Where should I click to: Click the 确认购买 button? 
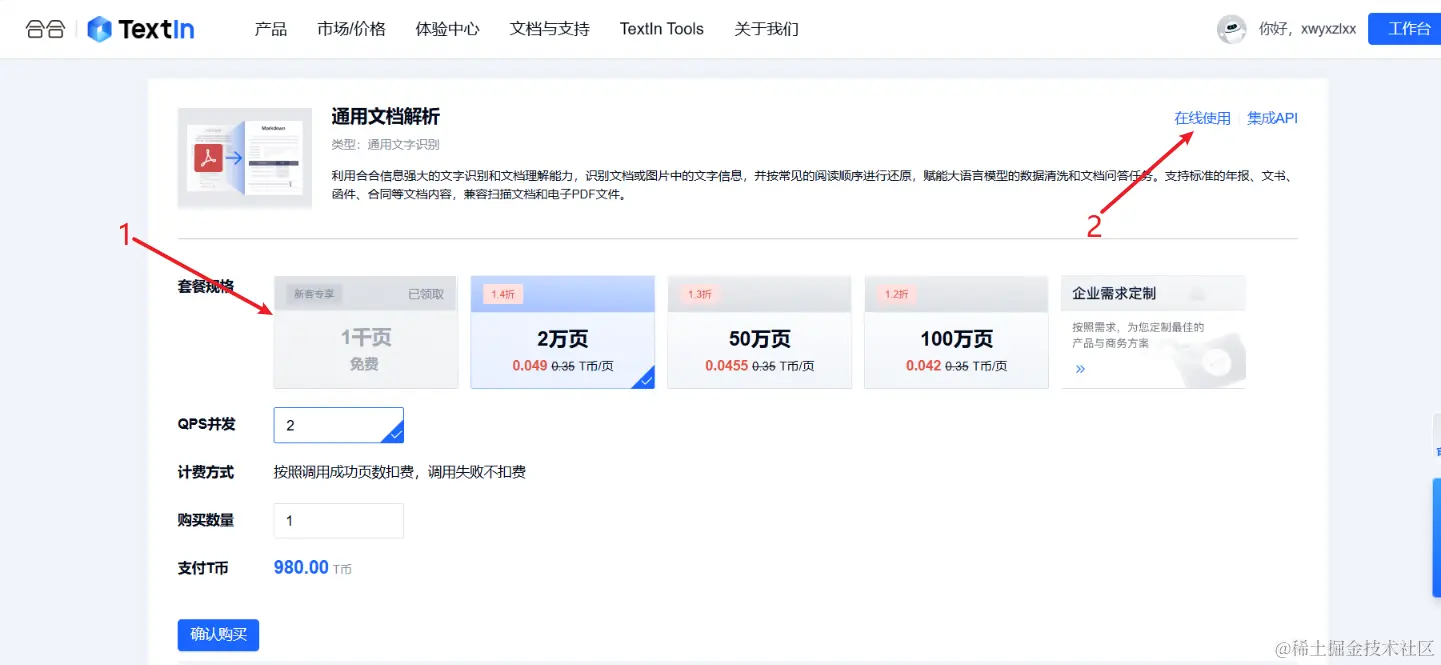click(218, 635)
